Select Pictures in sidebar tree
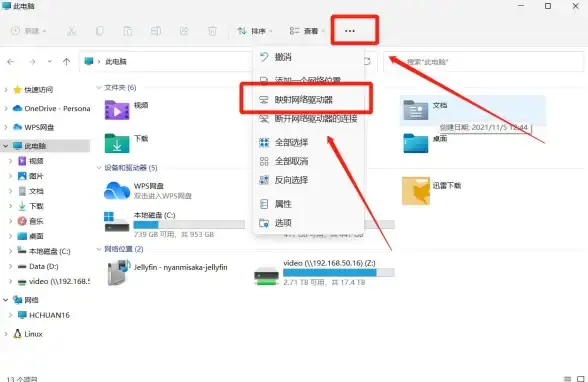Viewport: 588px width, 382px height. tap(31, 176)
